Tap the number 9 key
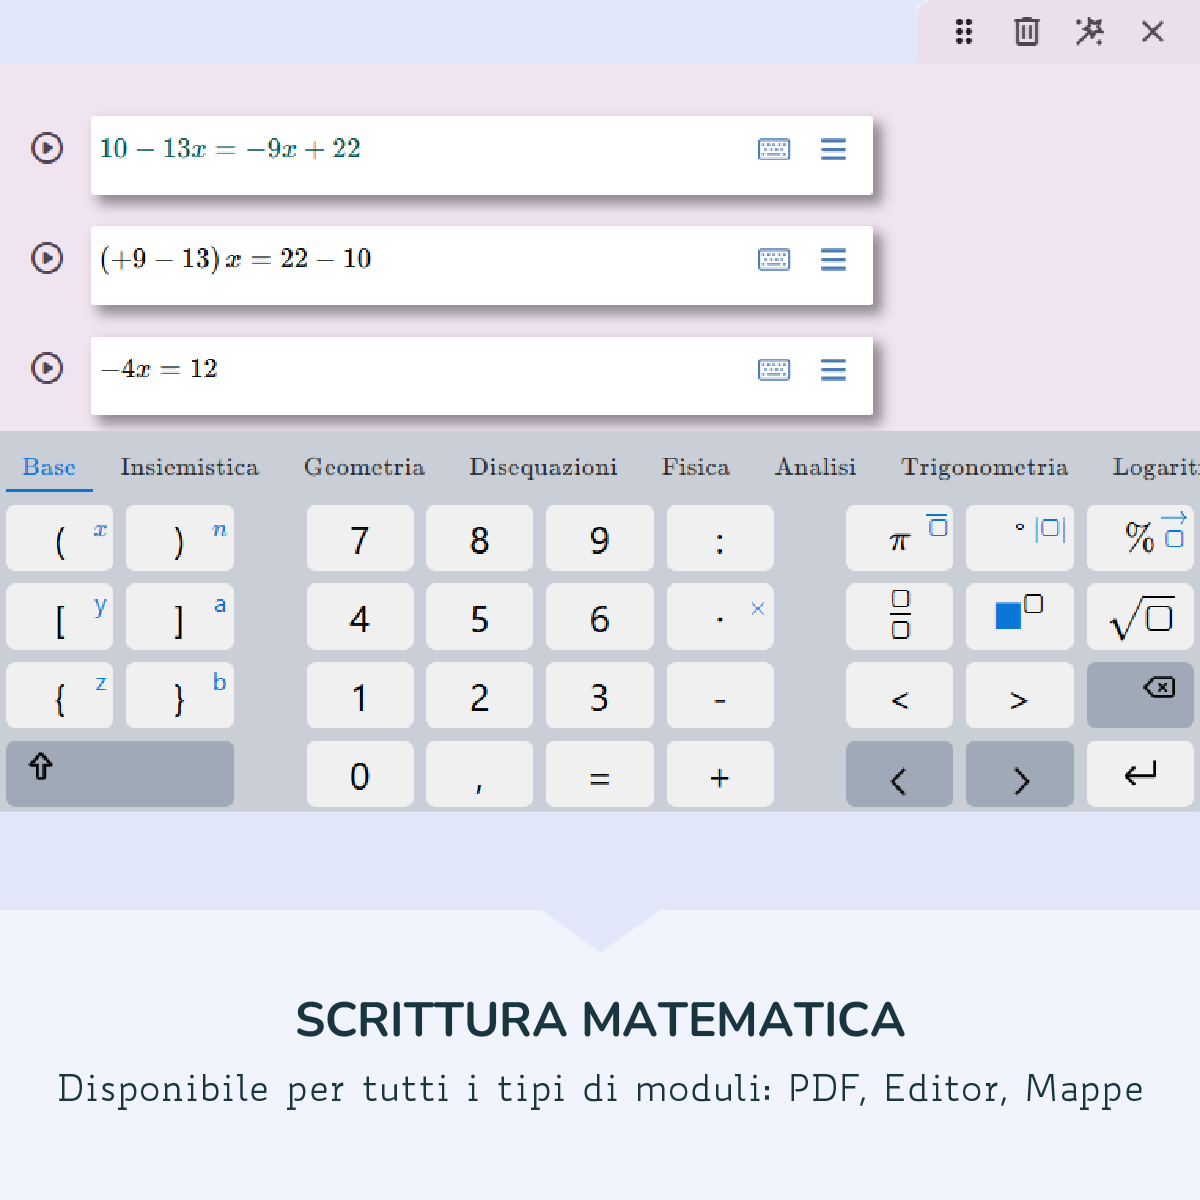This screenshot has width=1200, height=1200. pos(600,538)
